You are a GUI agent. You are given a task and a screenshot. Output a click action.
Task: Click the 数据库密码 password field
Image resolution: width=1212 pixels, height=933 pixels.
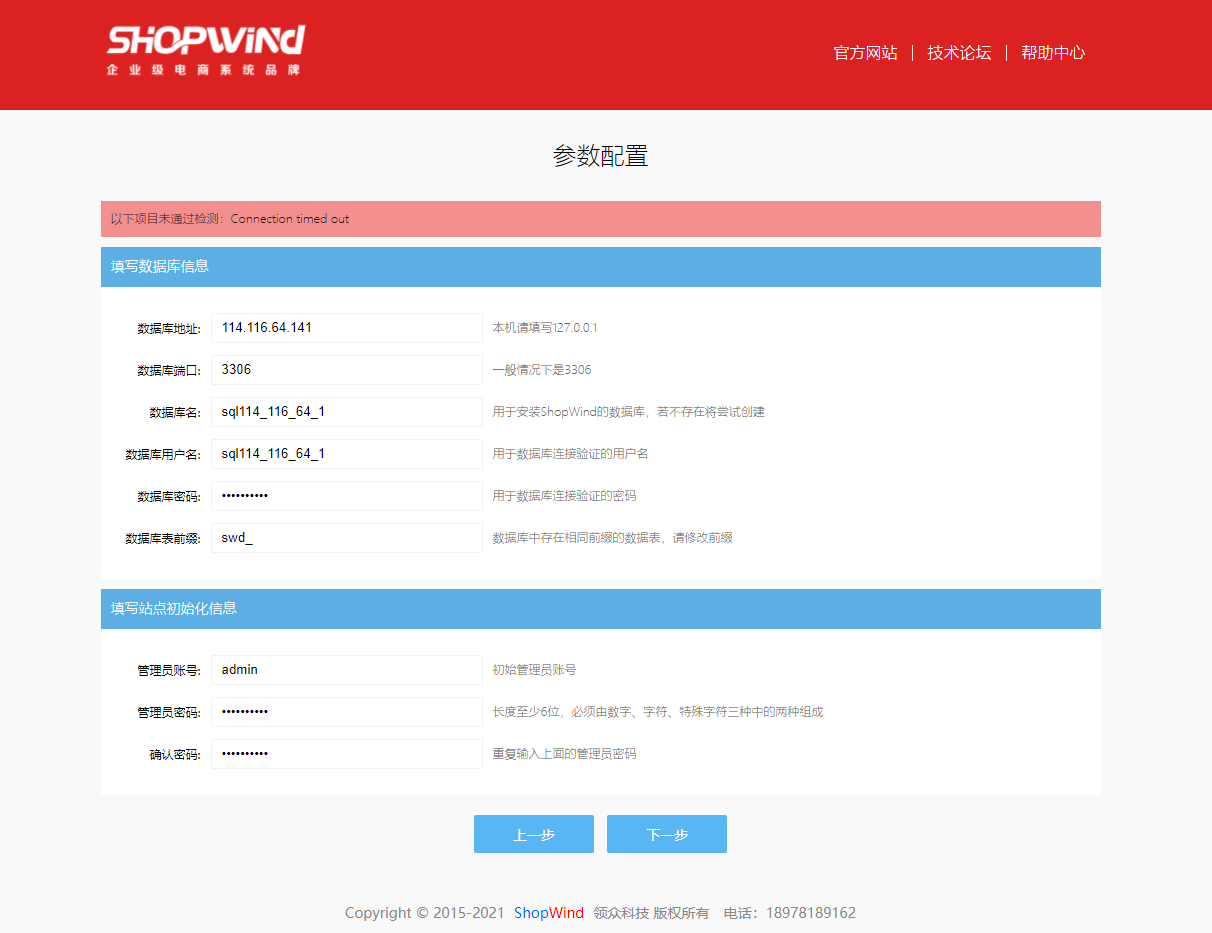pyautogui.click(x=347, y=496)
